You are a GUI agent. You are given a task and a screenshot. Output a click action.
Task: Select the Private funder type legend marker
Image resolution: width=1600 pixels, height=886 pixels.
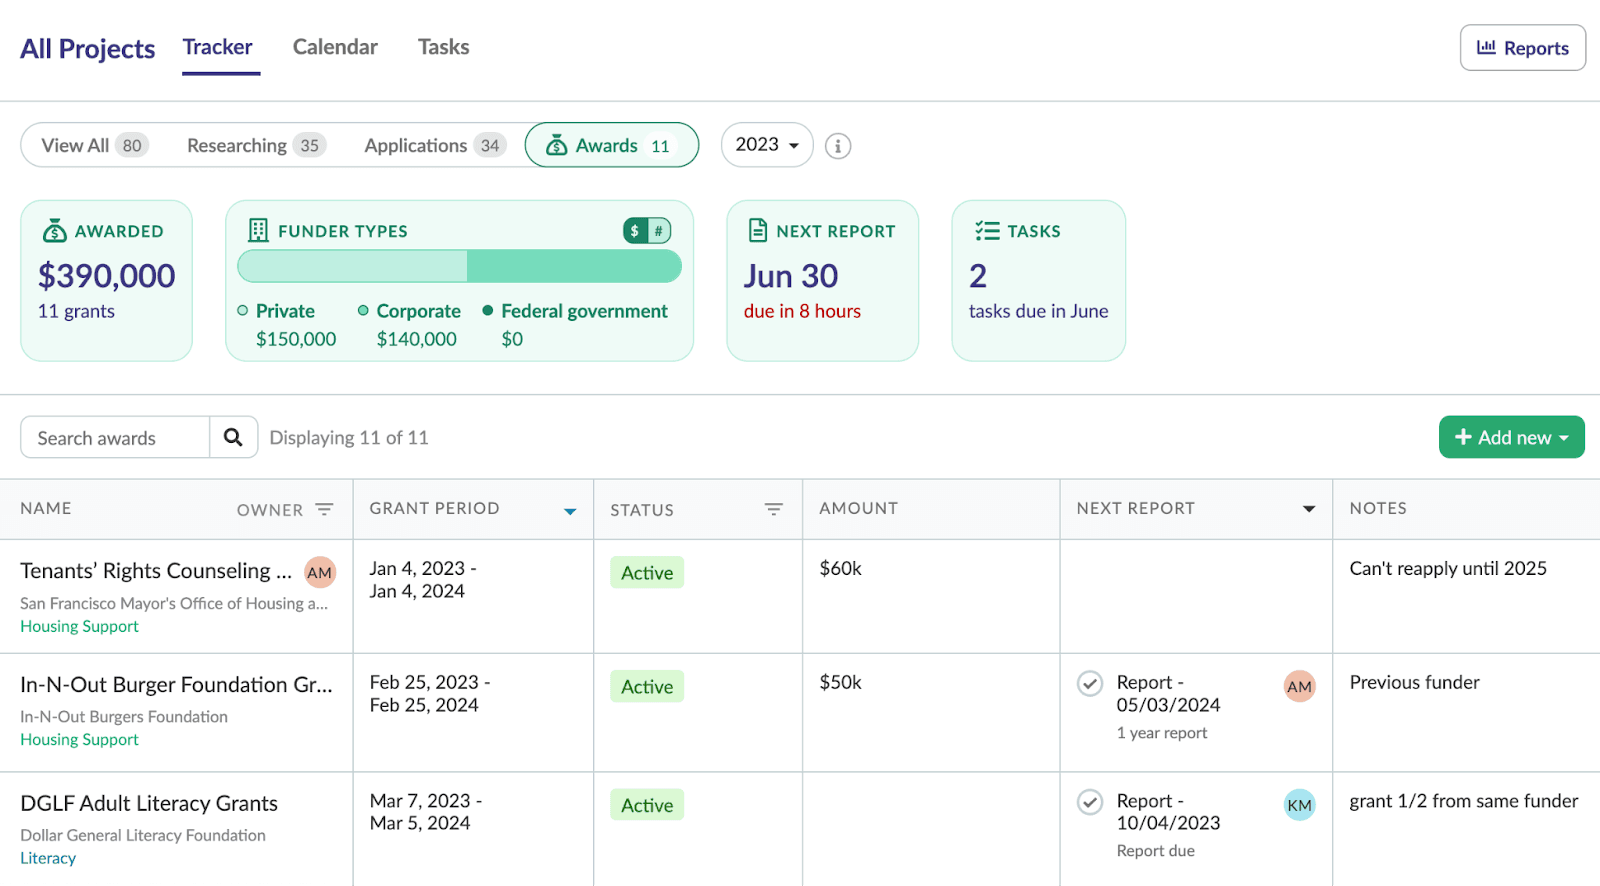pos(242,311)
